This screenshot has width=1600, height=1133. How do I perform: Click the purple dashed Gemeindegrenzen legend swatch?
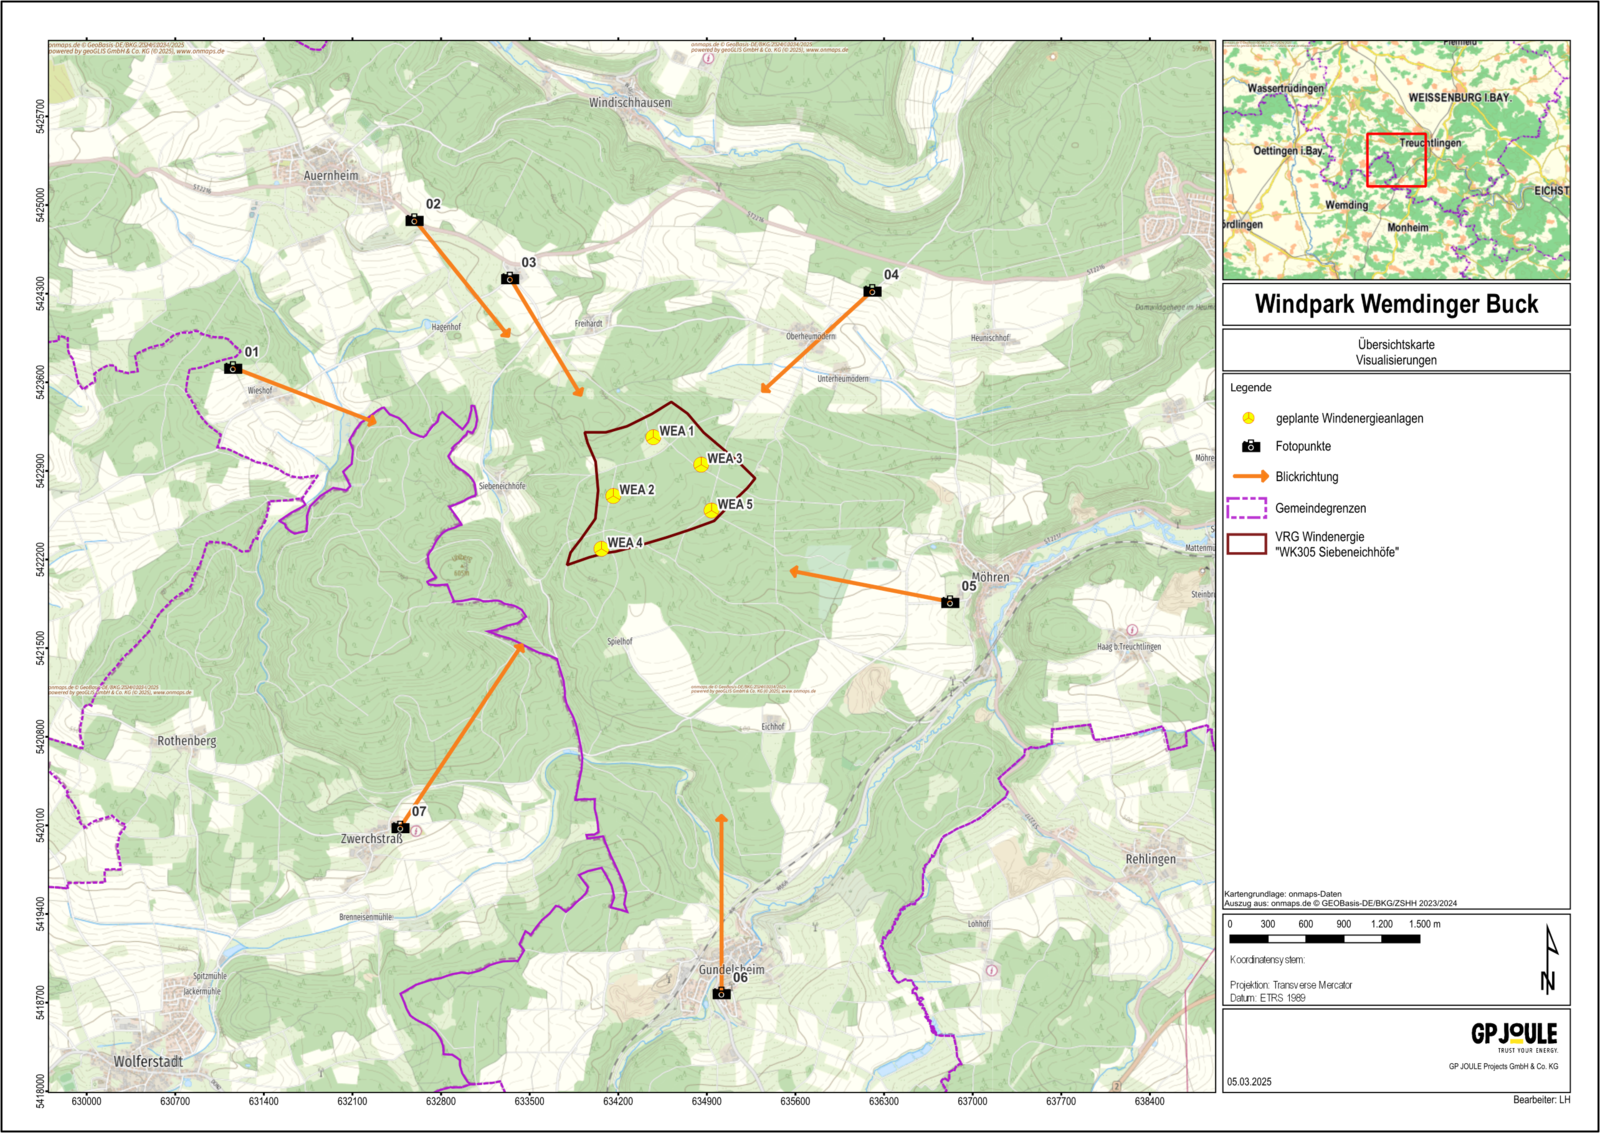(x=1246, y=508)
